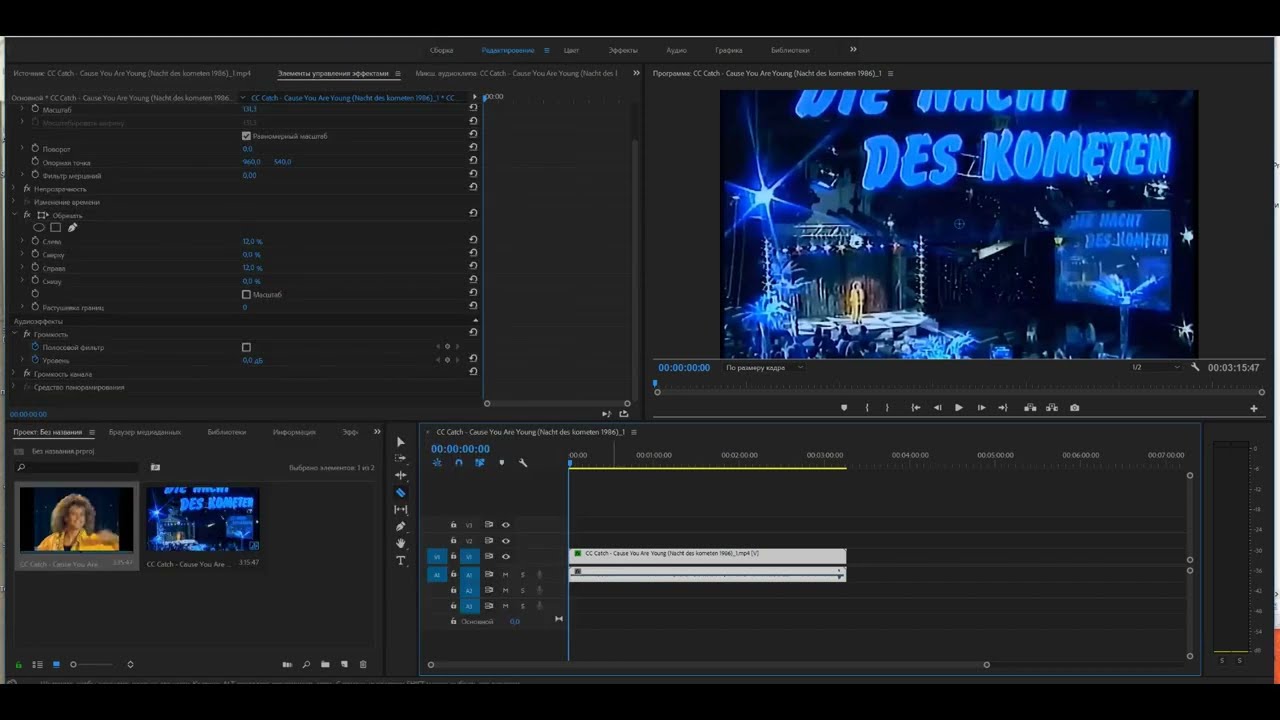Expand Средство панорамирования section

pyautogui.click(x=15, y=387)
